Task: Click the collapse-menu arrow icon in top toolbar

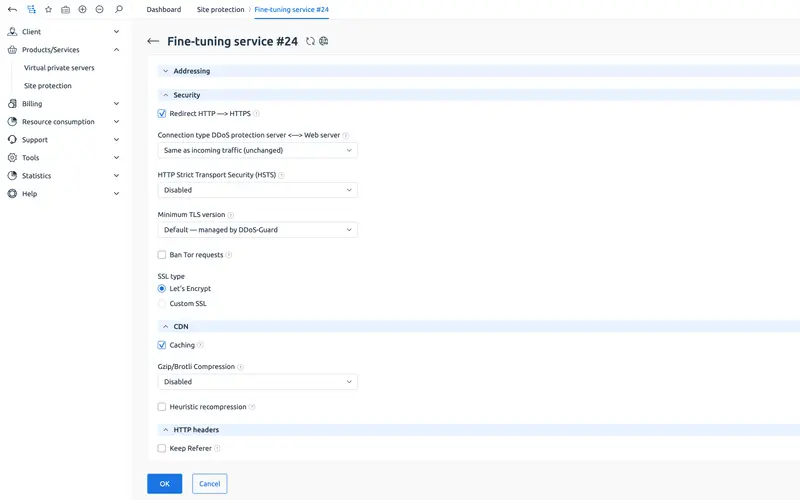Action: click(12, 9)
